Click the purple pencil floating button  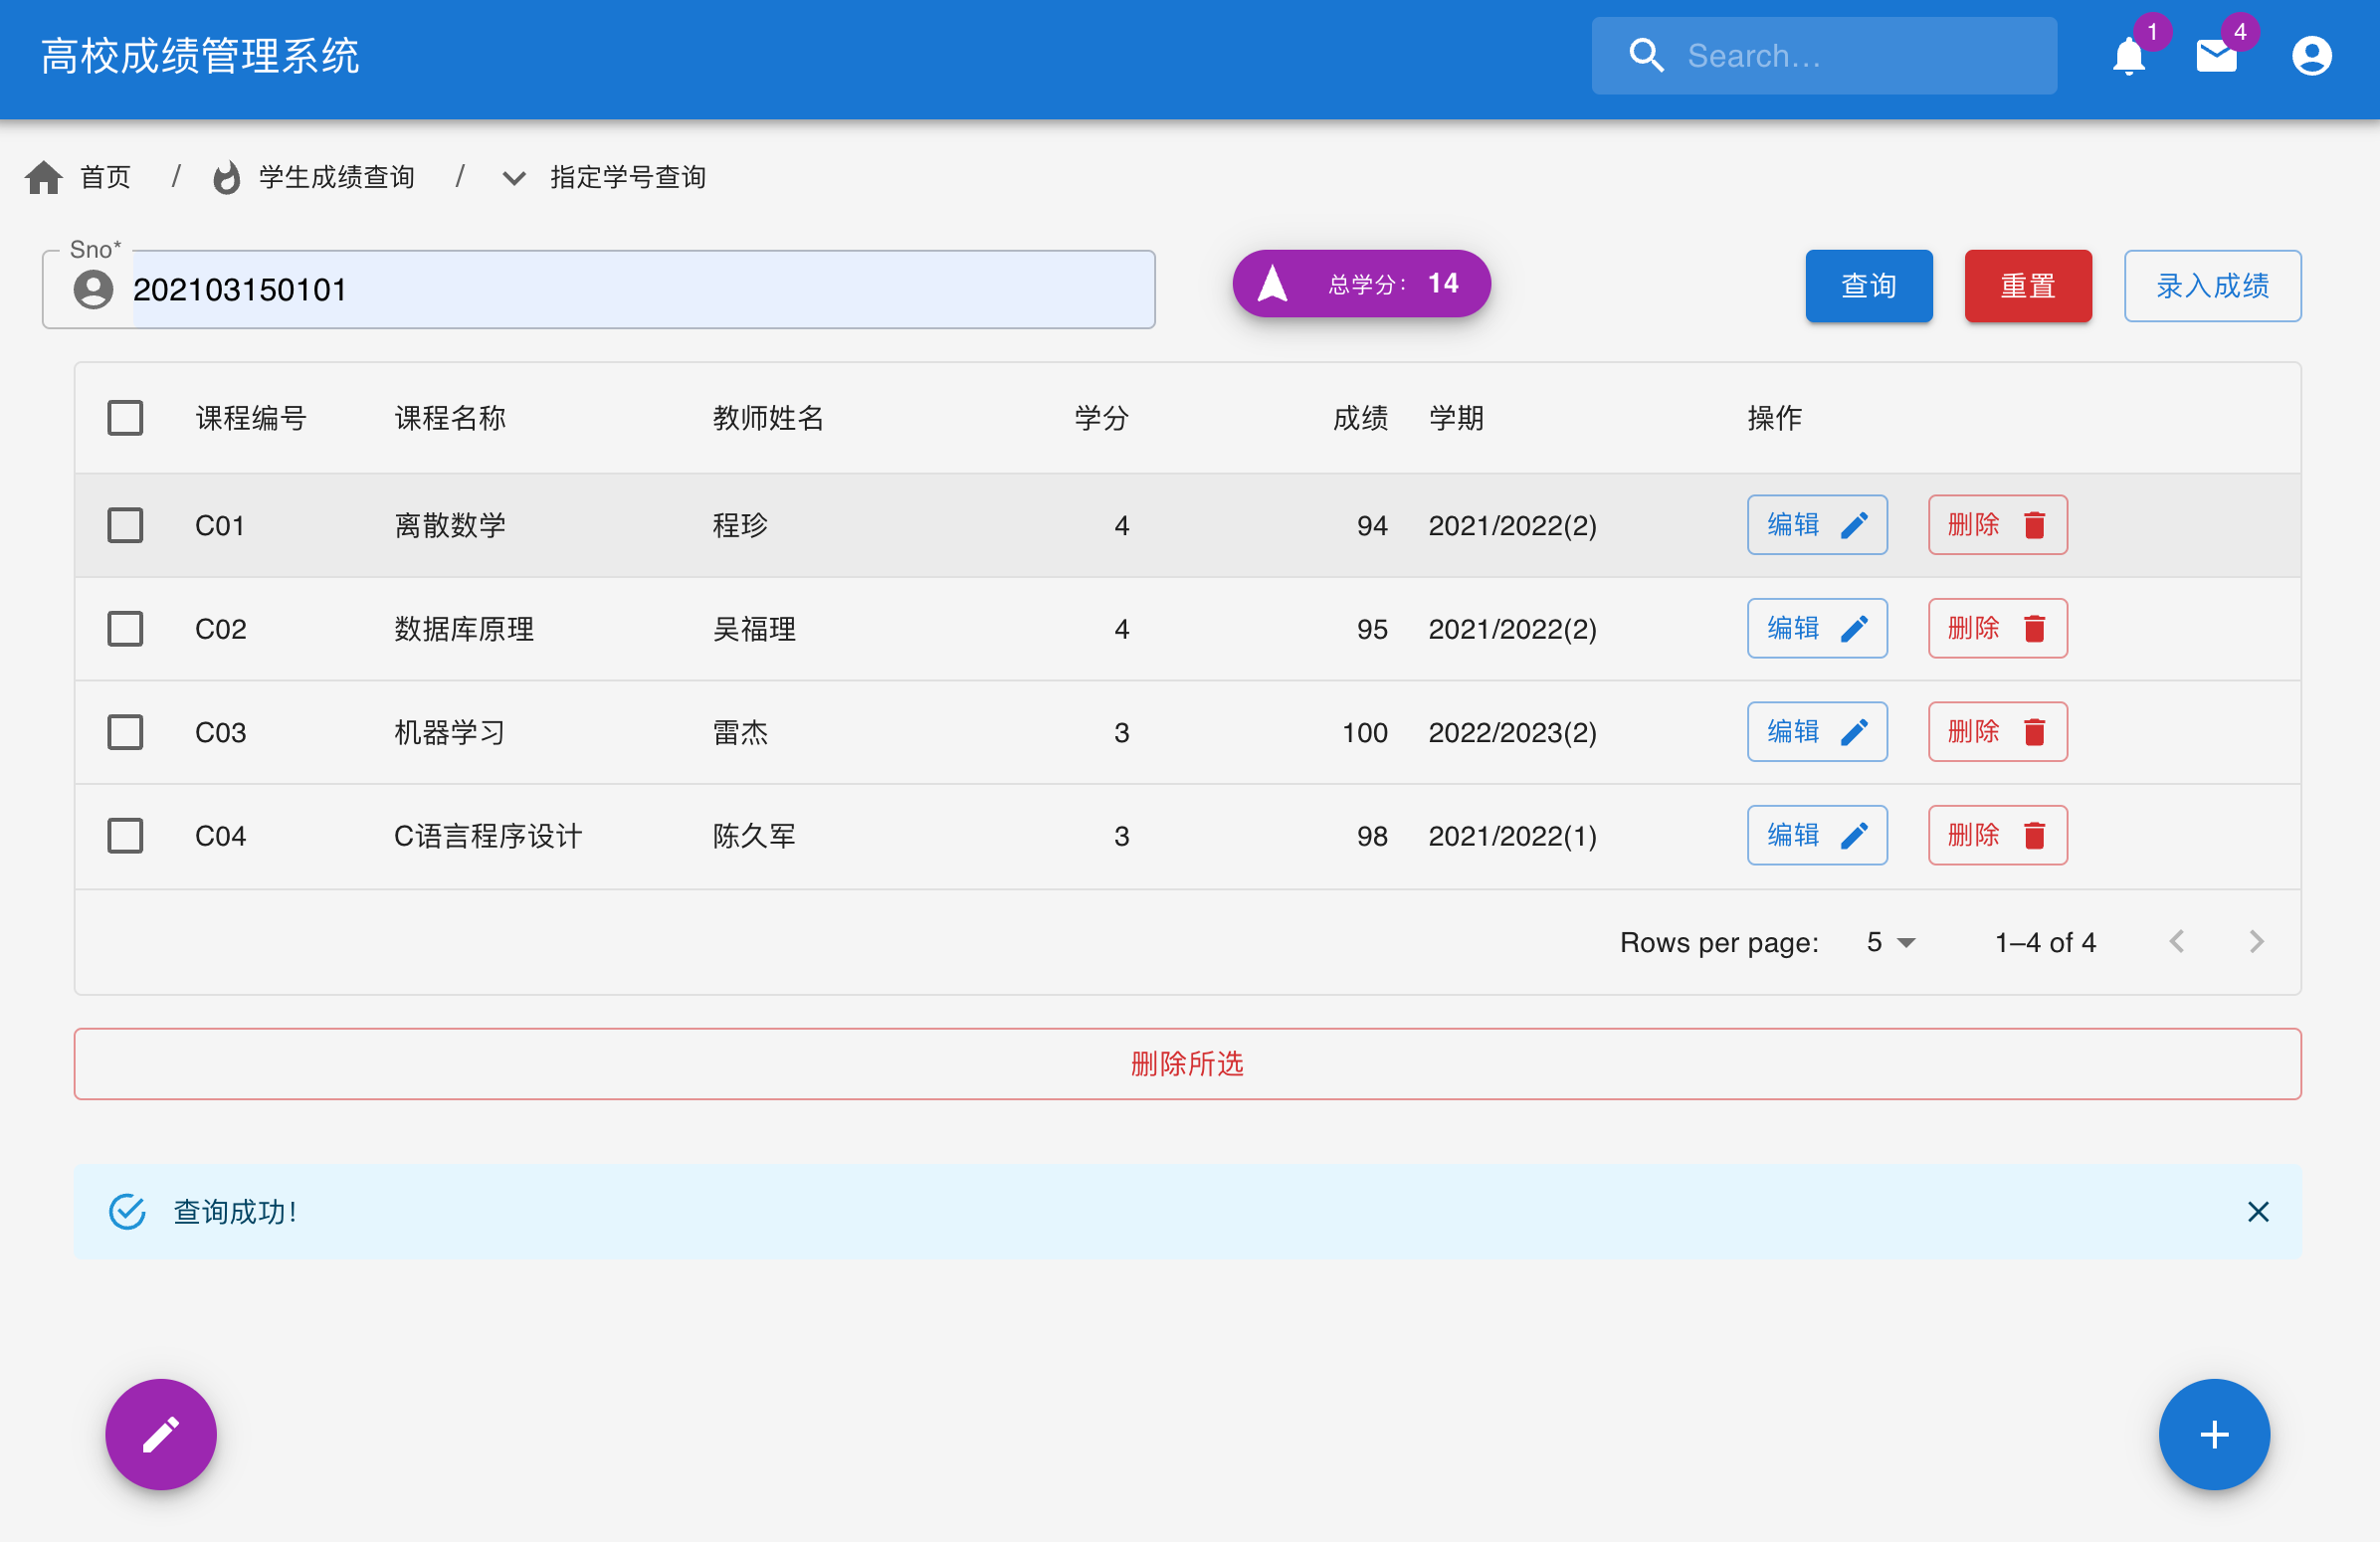161,1433
